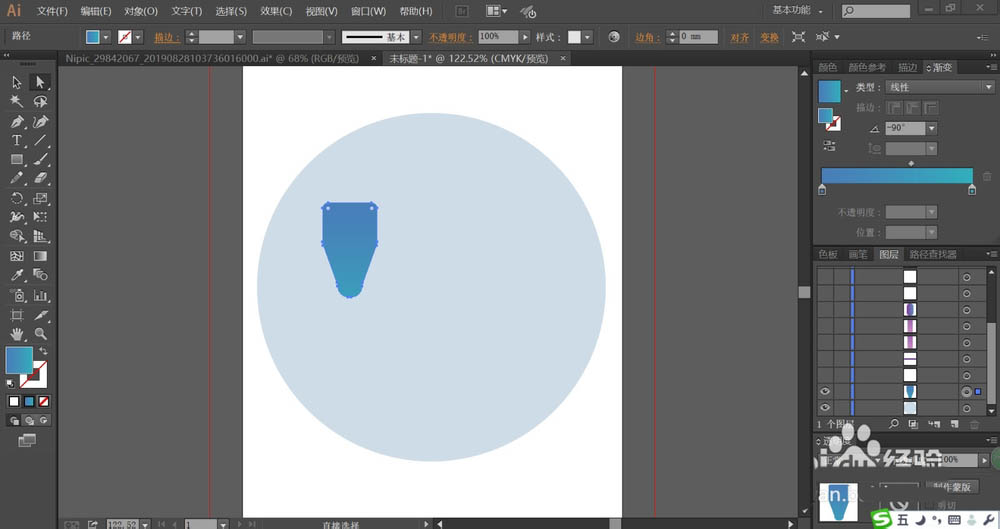This screenshot has width=1000, height=529.
Task: Swap fill and stroke colors
Action: click(43, 351)
